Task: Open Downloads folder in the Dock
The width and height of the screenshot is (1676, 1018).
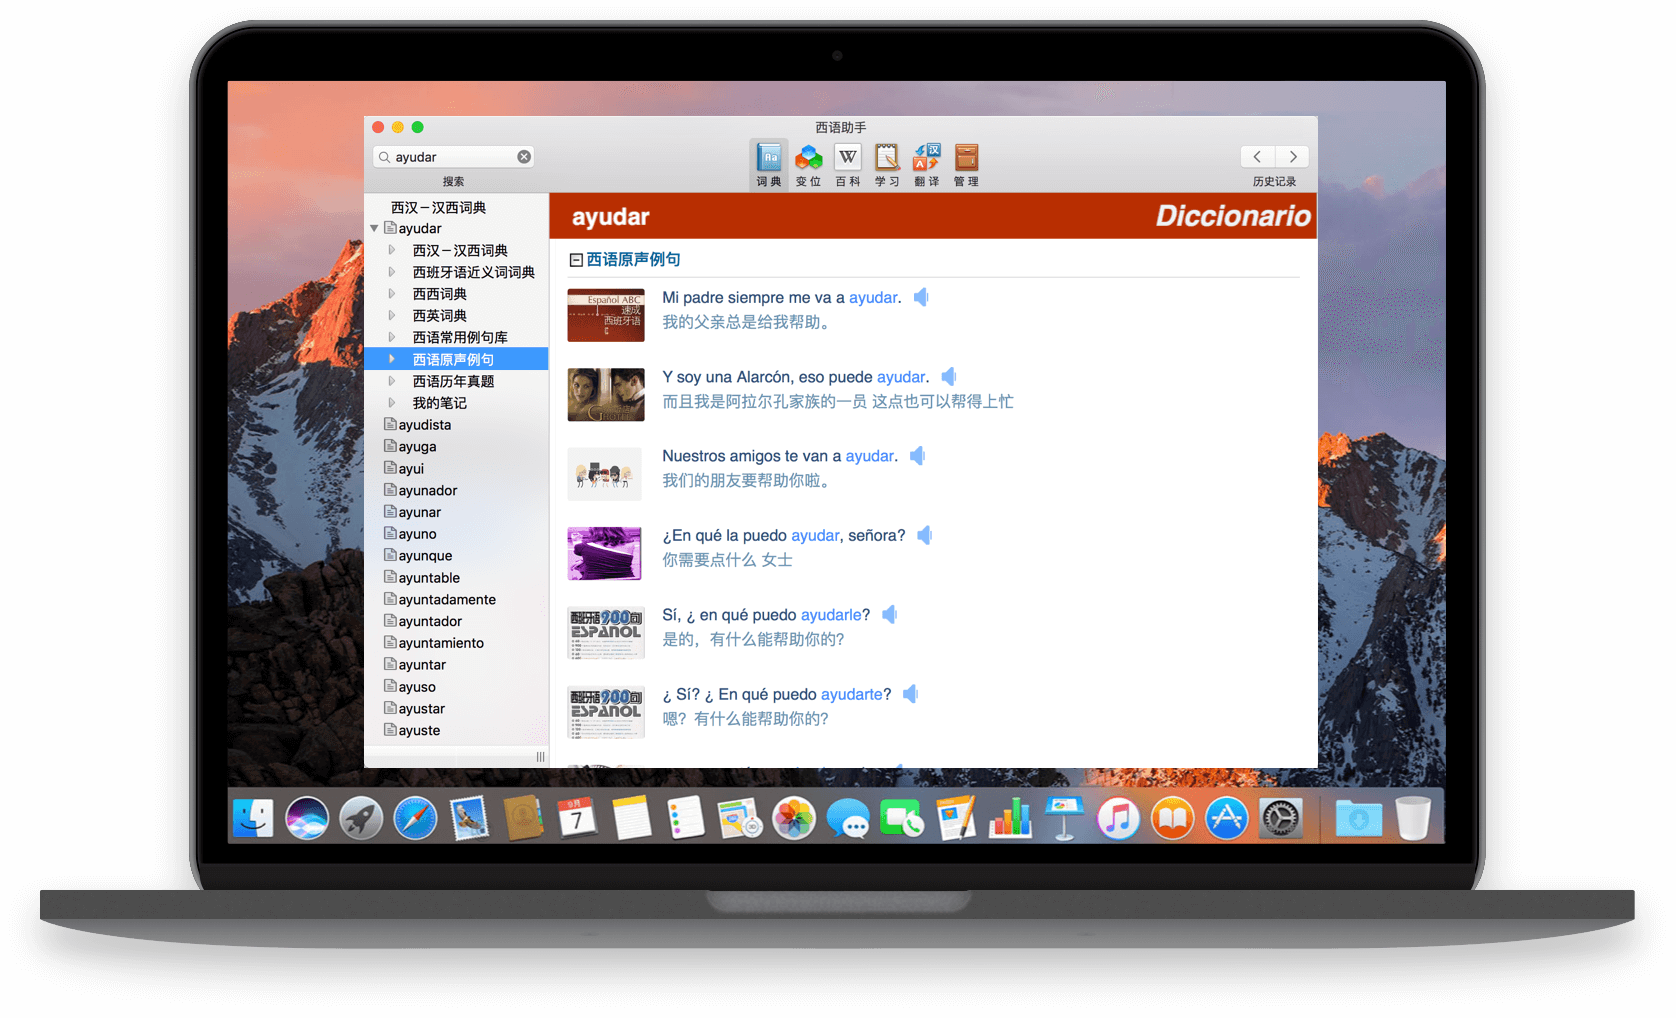Action: click(1358, 818)
